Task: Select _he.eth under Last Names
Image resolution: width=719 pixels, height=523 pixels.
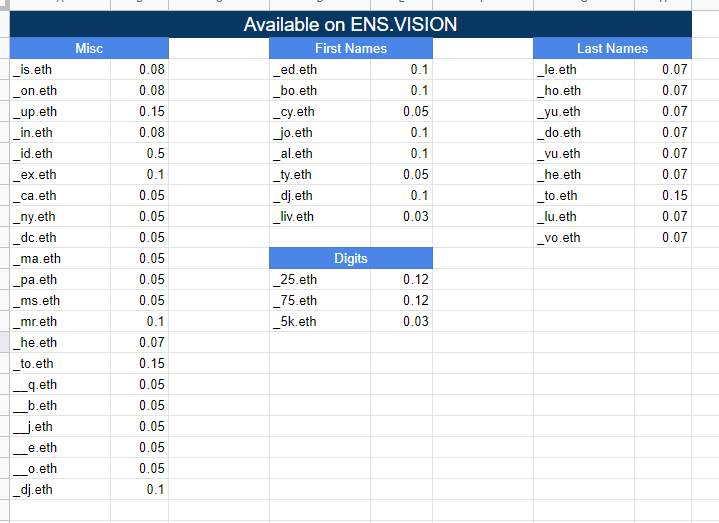Action: 584,175
